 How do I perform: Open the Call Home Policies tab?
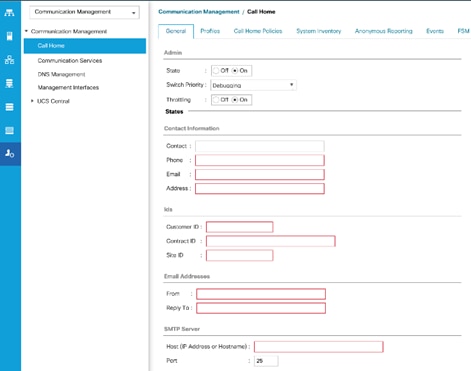point(258,31)
